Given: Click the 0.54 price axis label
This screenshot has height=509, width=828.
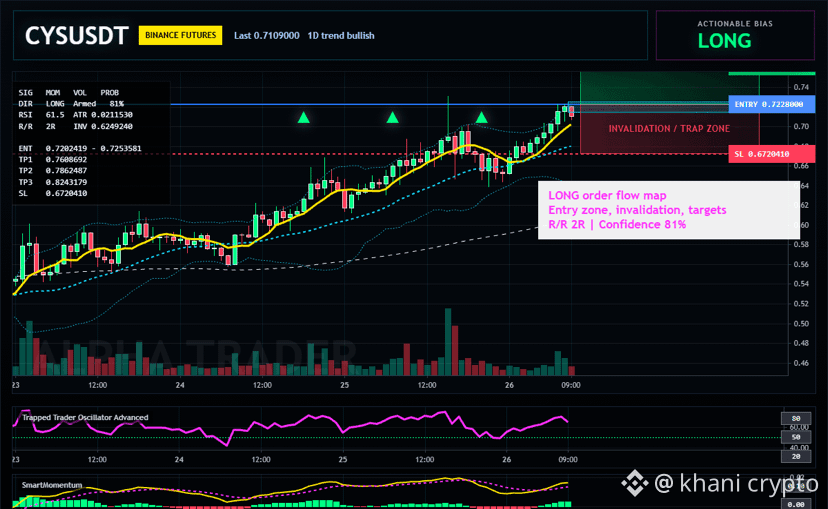Looking at the screenshot, I should [801, 284].
